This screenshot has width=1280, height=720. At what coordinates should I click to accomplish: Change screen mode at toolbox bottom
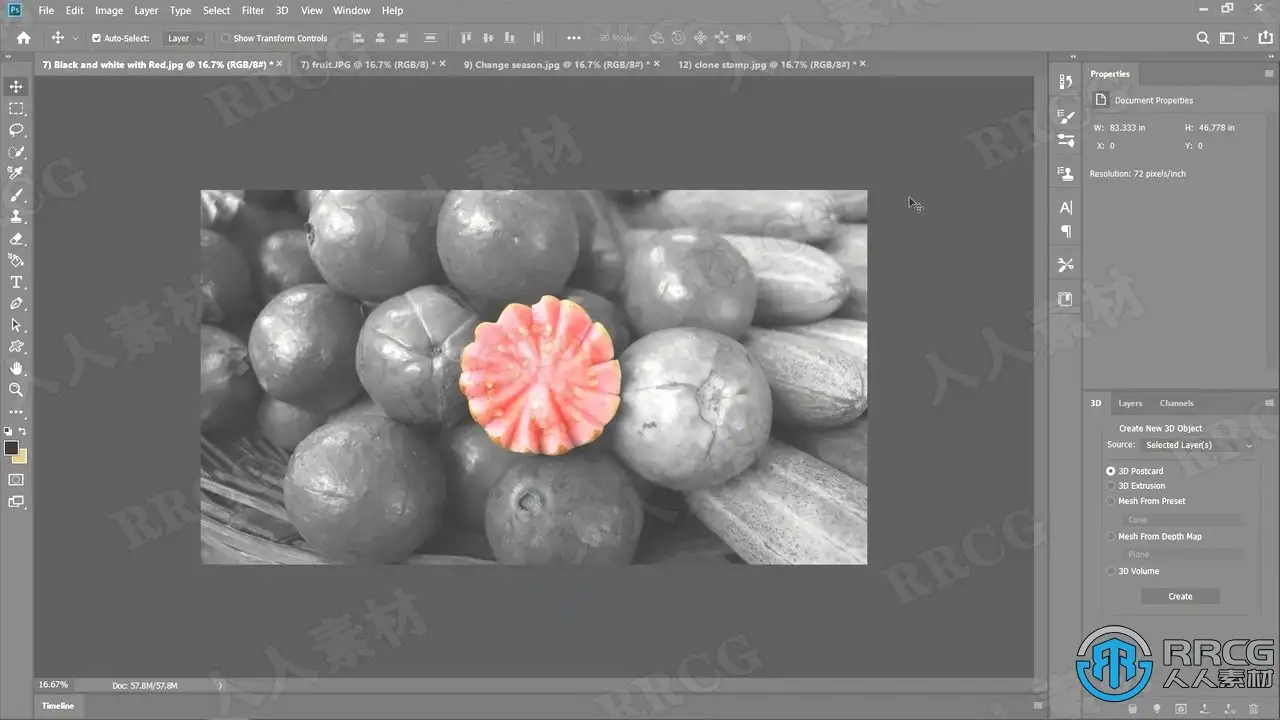[16, 501]
